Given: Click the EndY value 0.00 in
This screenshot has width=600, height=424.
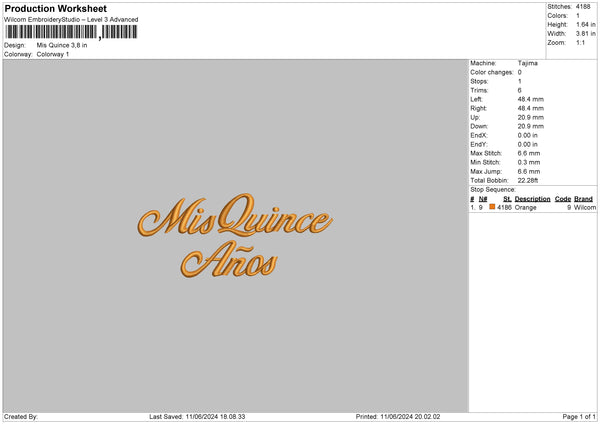Looking at the screenshot, I should click(528, 144).
